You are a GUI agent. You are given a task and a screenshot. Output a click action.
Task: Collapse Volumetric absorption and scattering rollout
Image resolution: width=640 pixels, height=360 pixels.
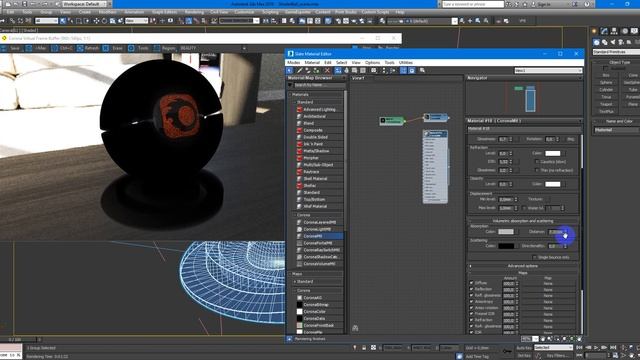(x=522, y=221)
